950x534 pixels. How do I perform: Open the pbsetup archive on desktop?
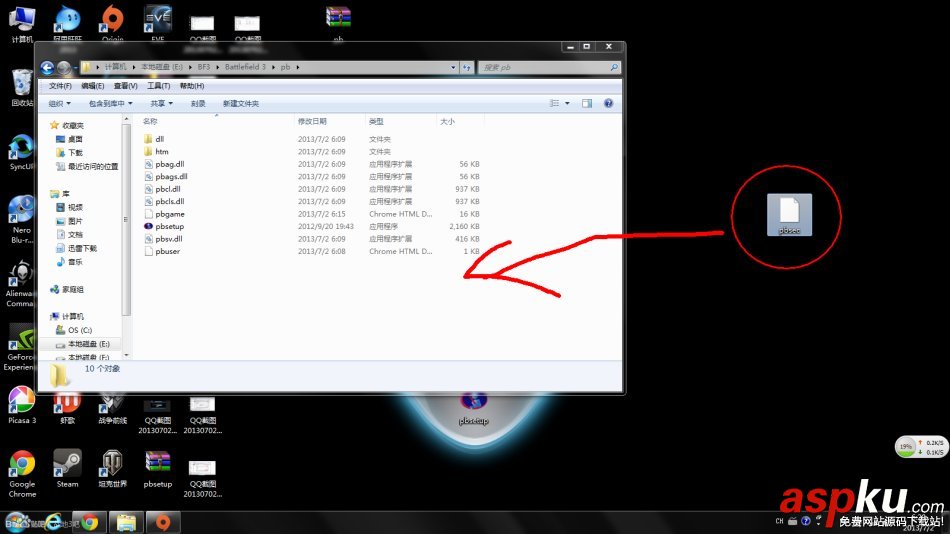click(158, 469)
